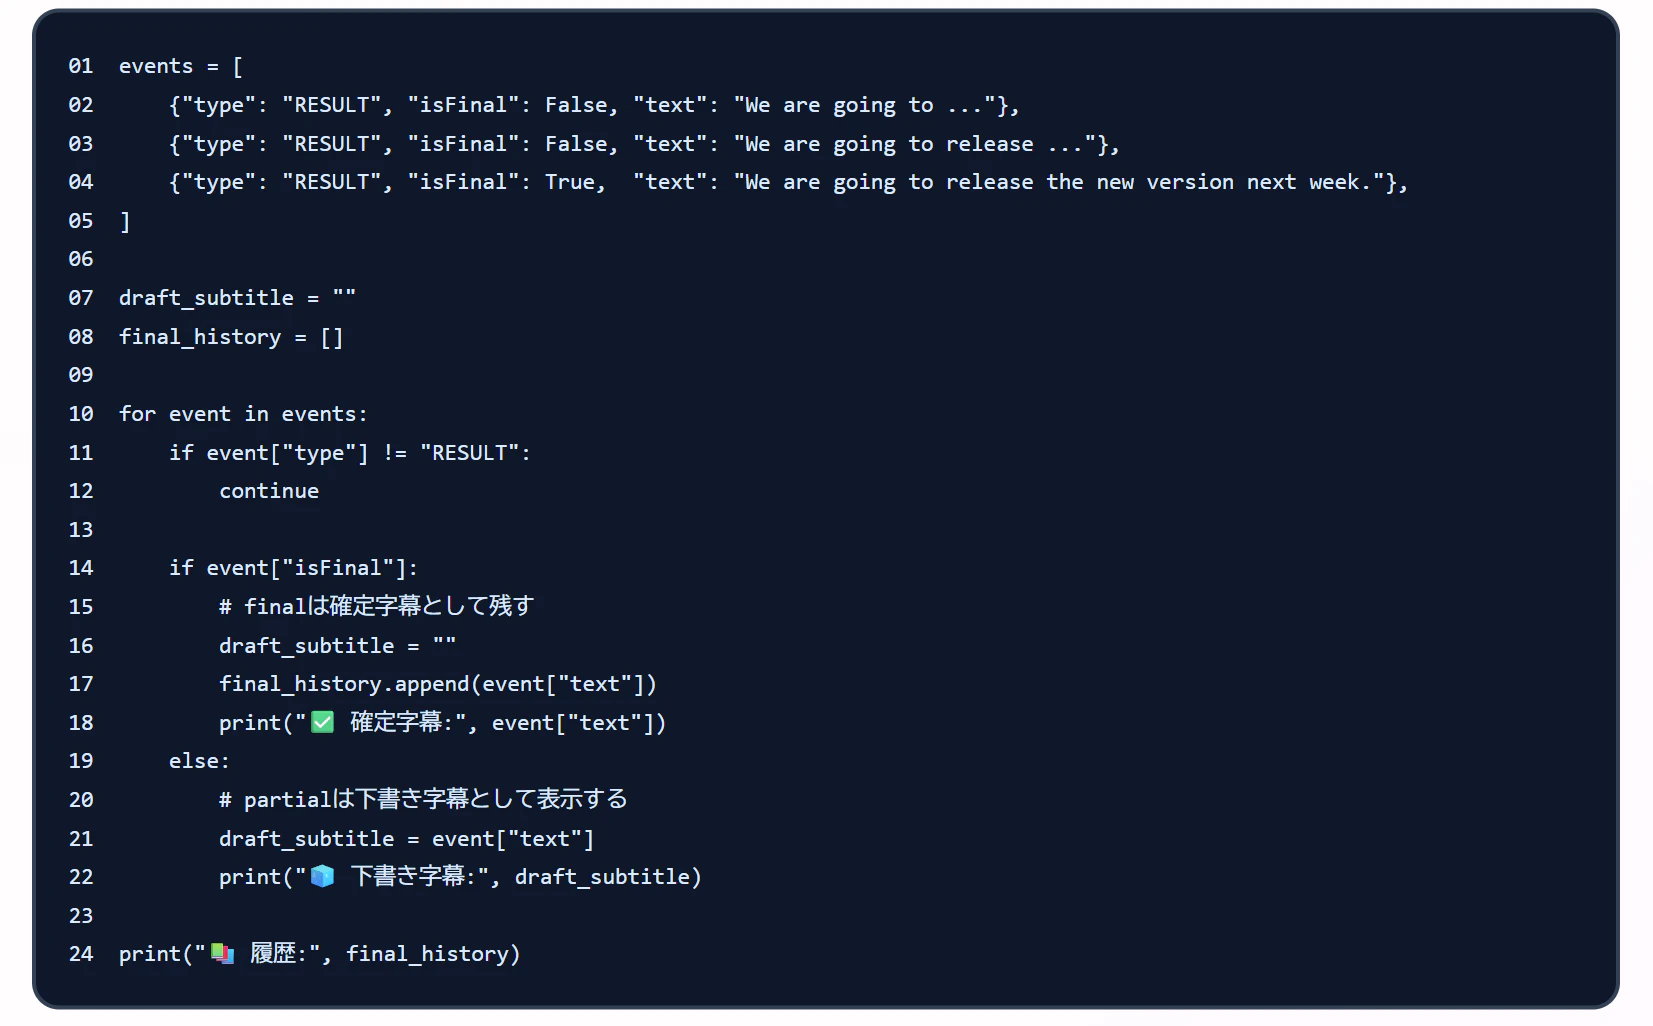Click the 'else:' keyword on line 19
The width and height of the screenshot is (1653, 1026).
click(200, 761)
